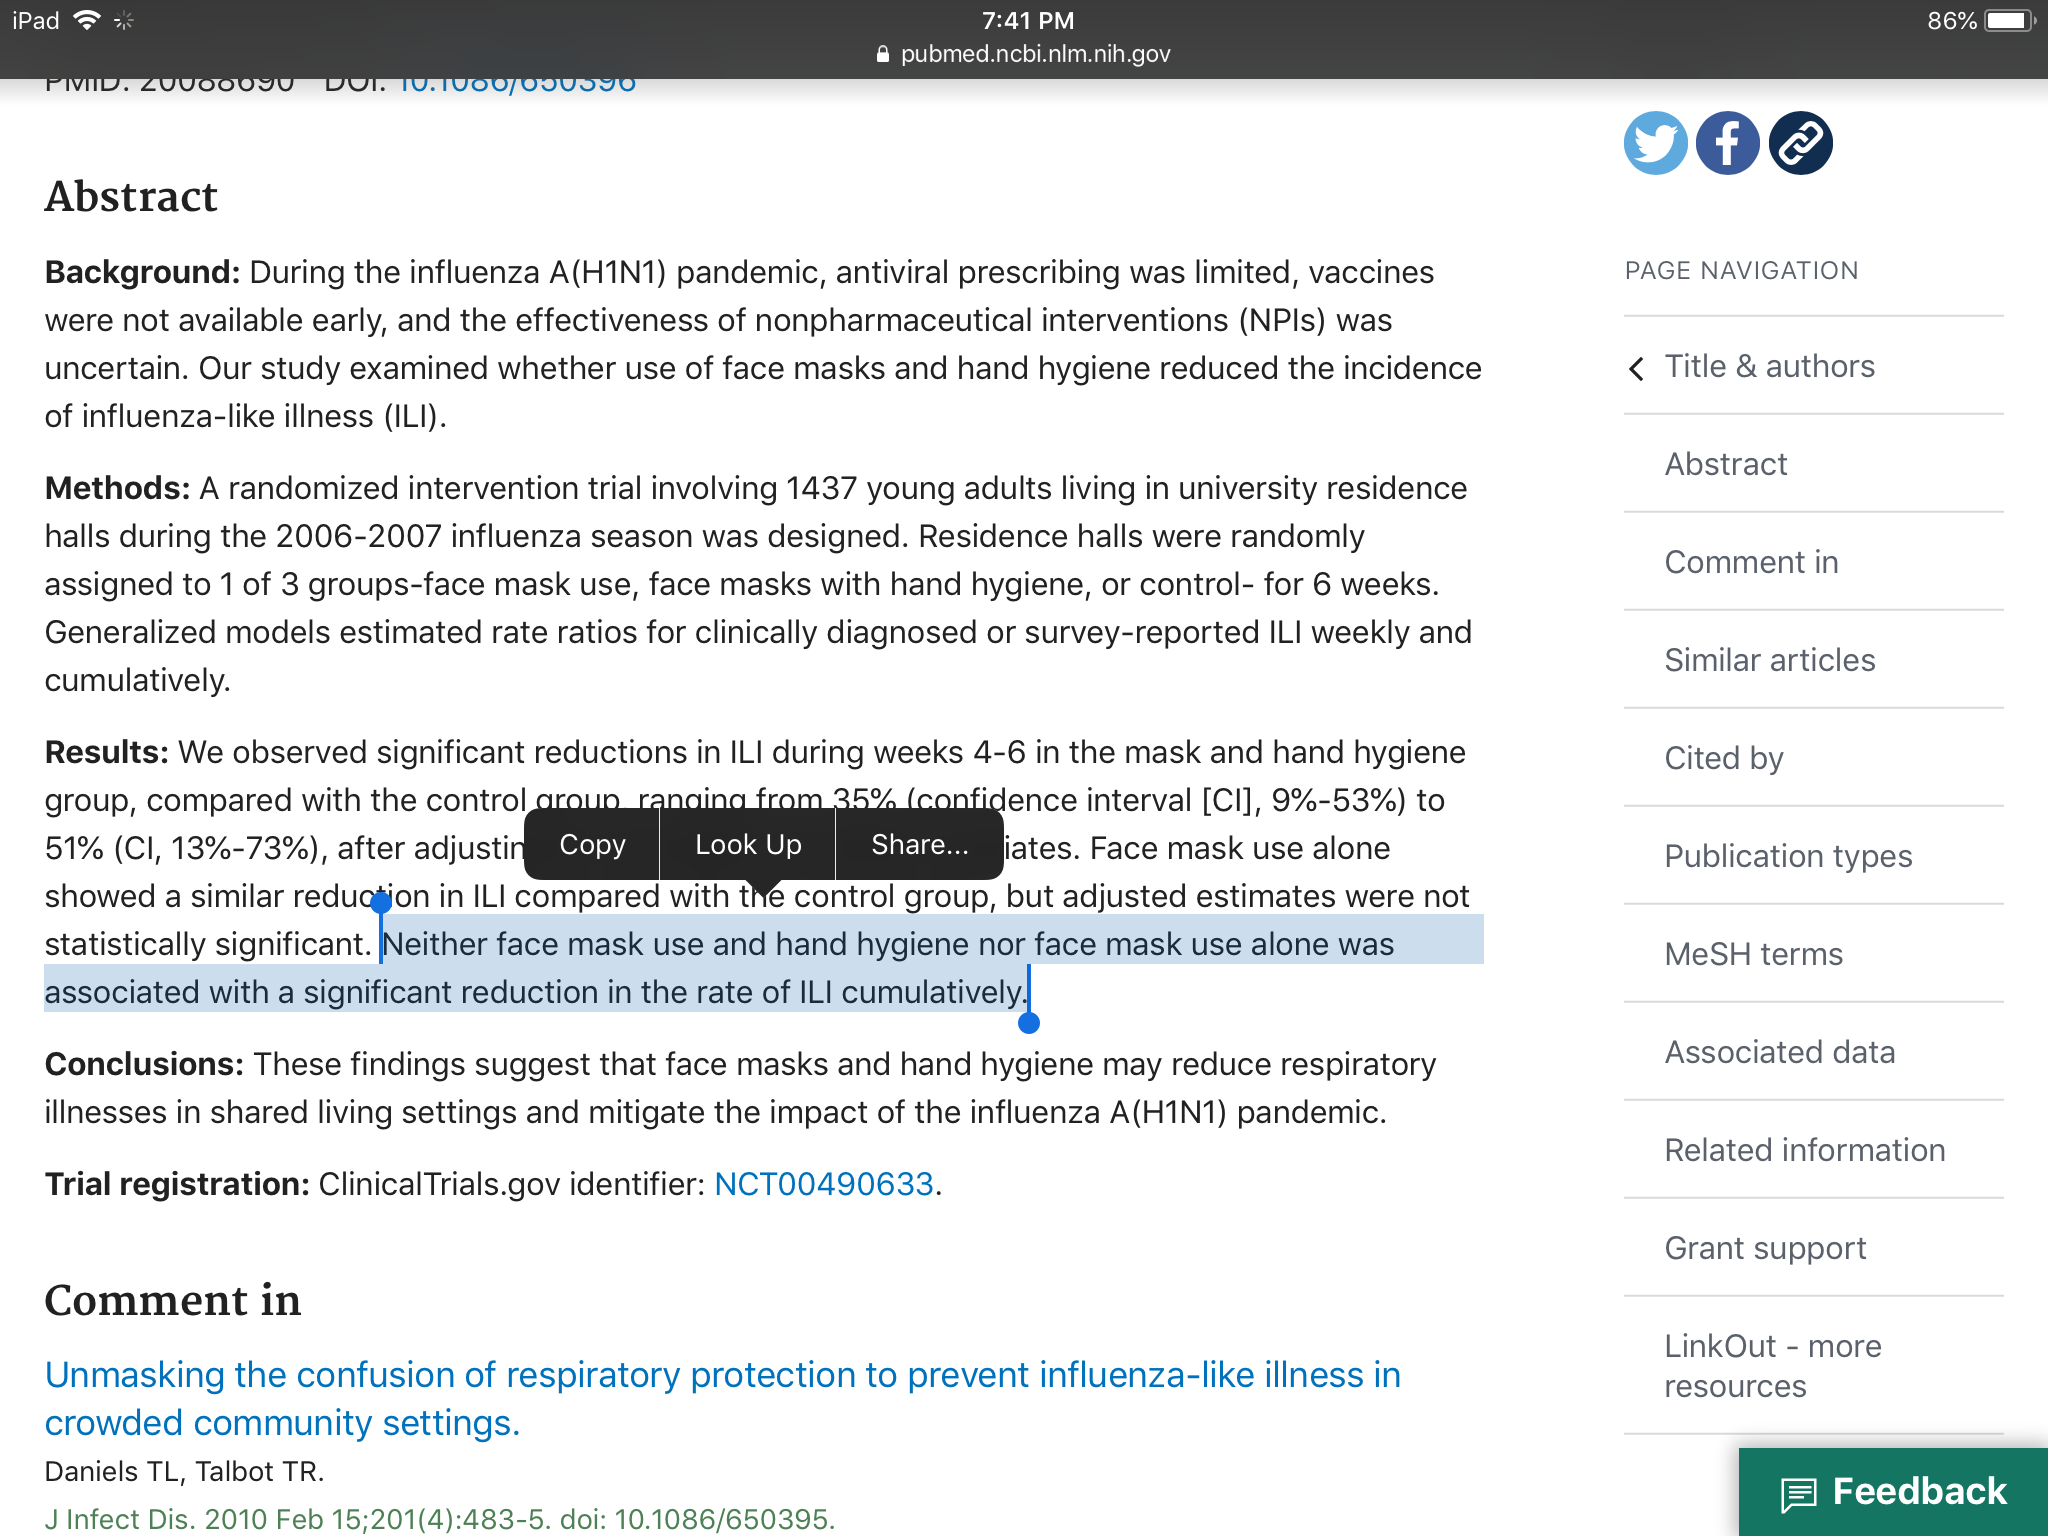This screenshot has width=2048, height=1536.
Task: Choose Share... in selection popup
Action: tap(919, 845)
